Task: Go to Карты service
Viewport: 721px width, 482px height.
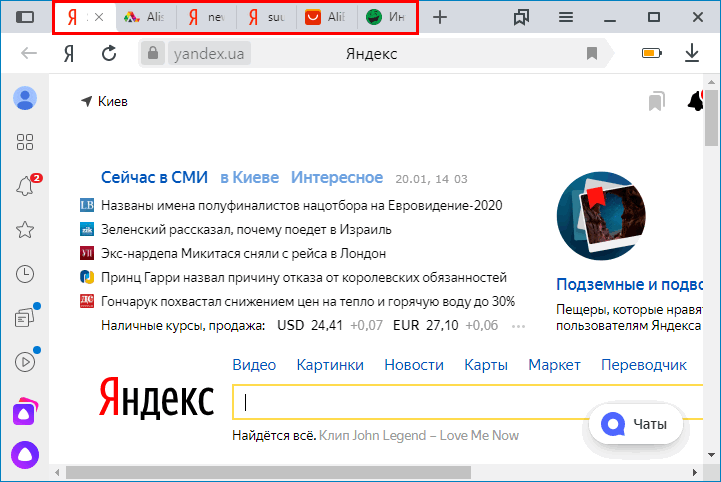Action: pyautogui.click(x=486, y=365)
